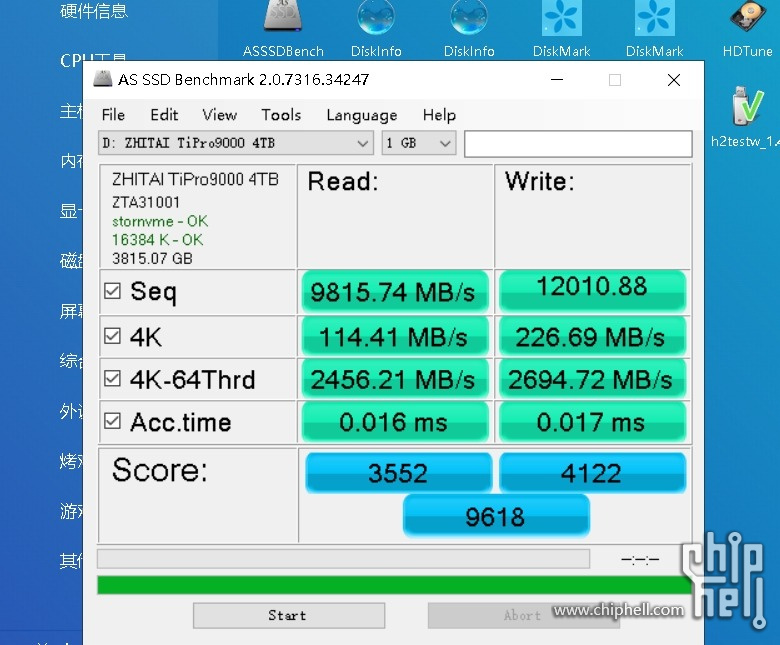Click the 4K-64Thrd read result 2456.21 MB/s
Image resolution: width=780 pixels, height=645 pixels.
pos(394,379)
